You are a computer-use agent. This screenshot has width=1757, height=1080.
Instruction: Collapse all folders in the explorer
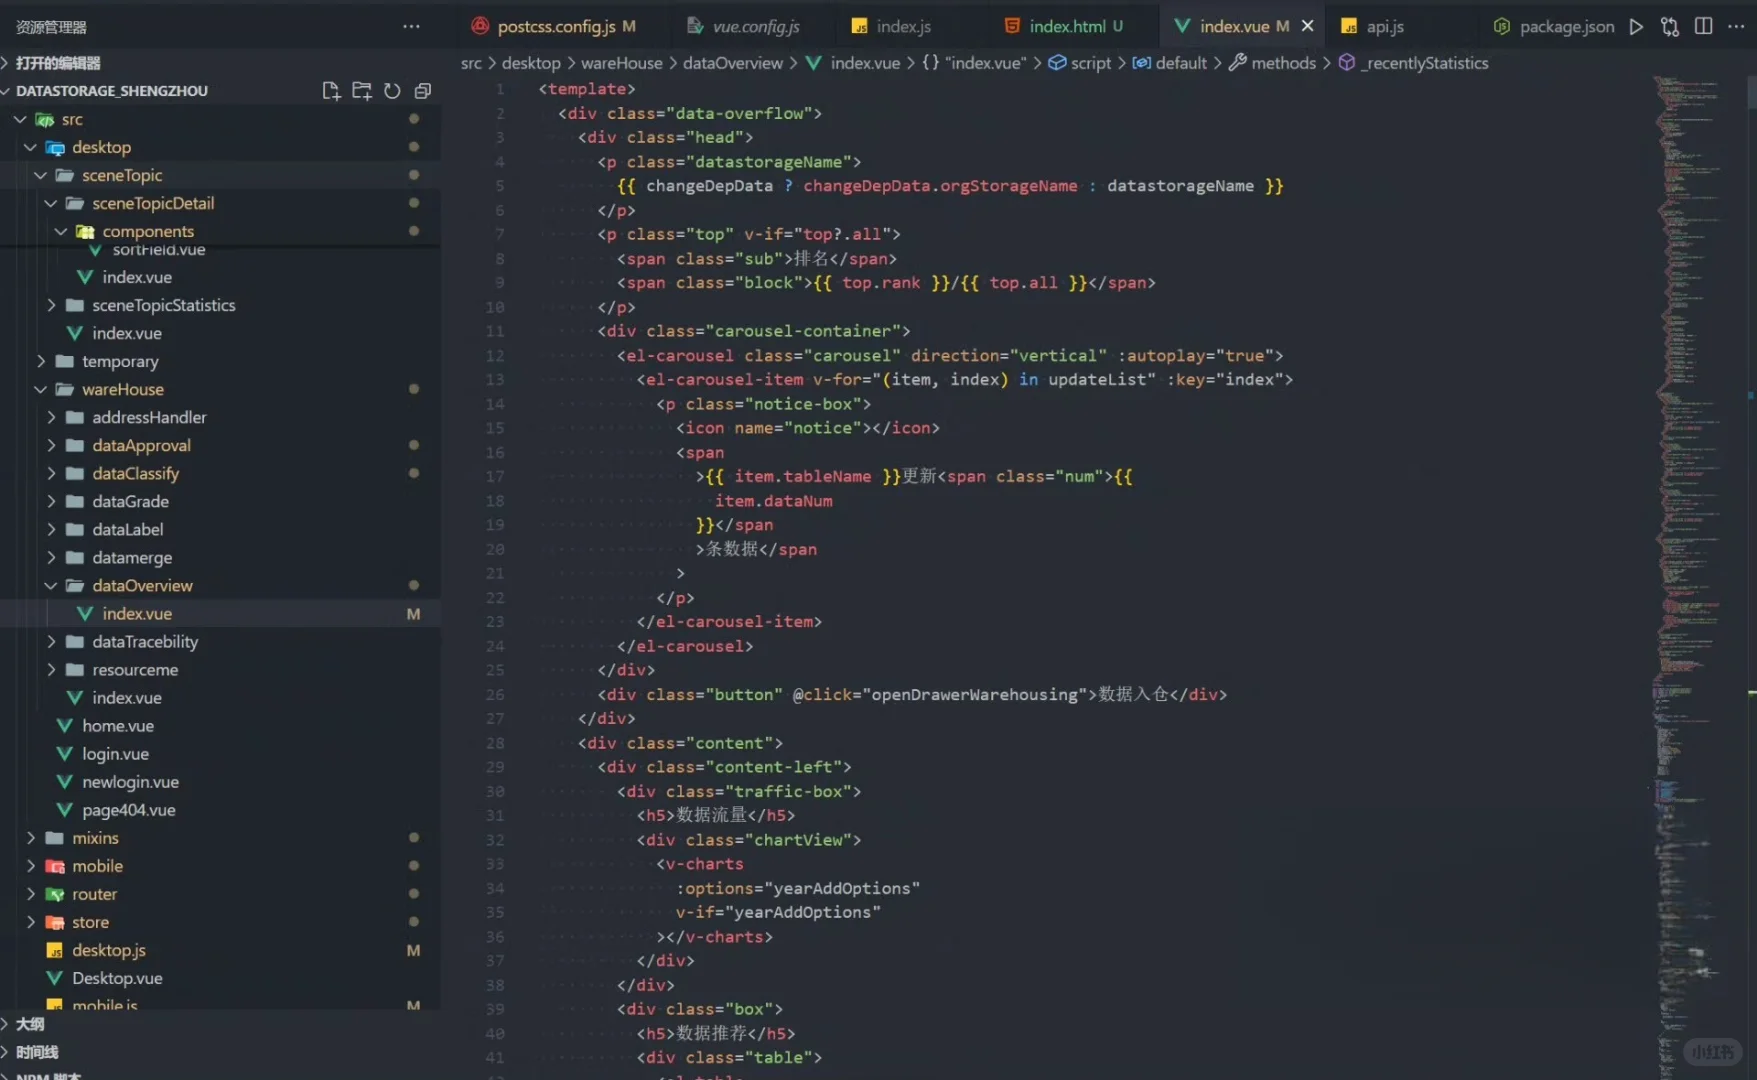click(x=423, y=91)
